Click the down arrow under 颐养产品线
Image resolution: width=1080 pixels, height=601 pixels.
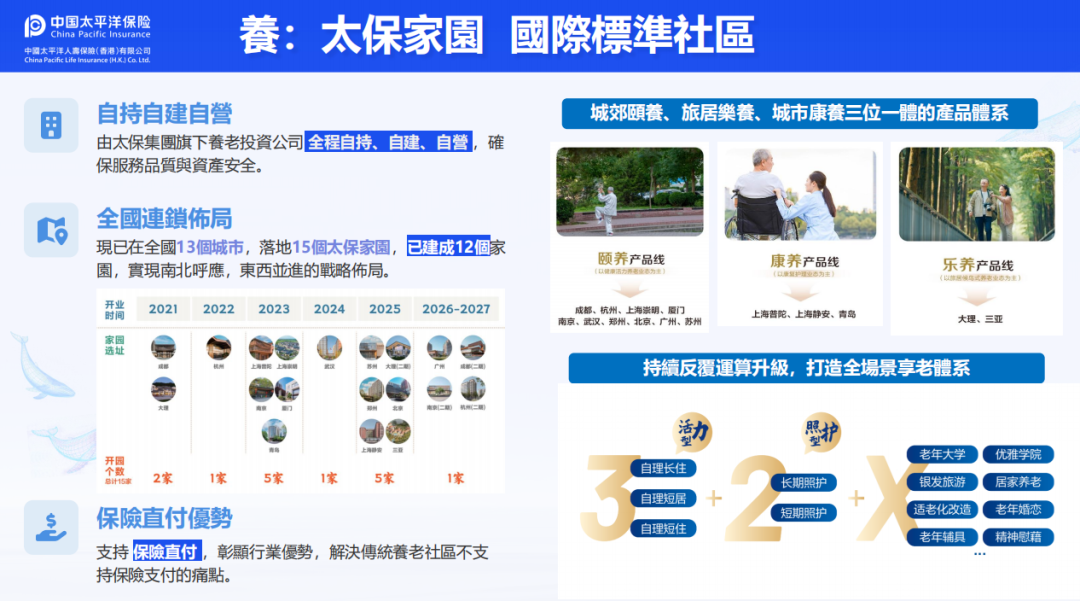tap(629, 291)
